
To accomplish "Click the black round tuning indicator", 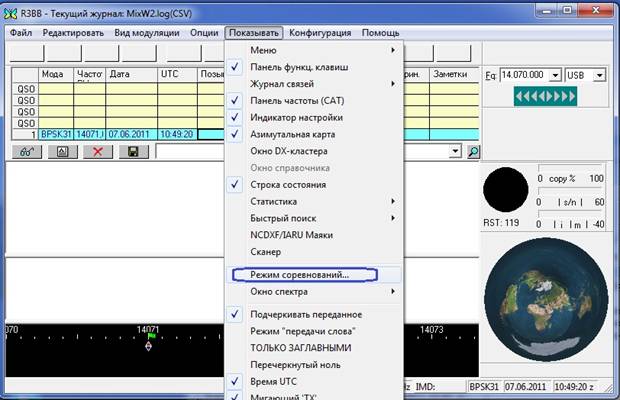I will tap(505, 192).
